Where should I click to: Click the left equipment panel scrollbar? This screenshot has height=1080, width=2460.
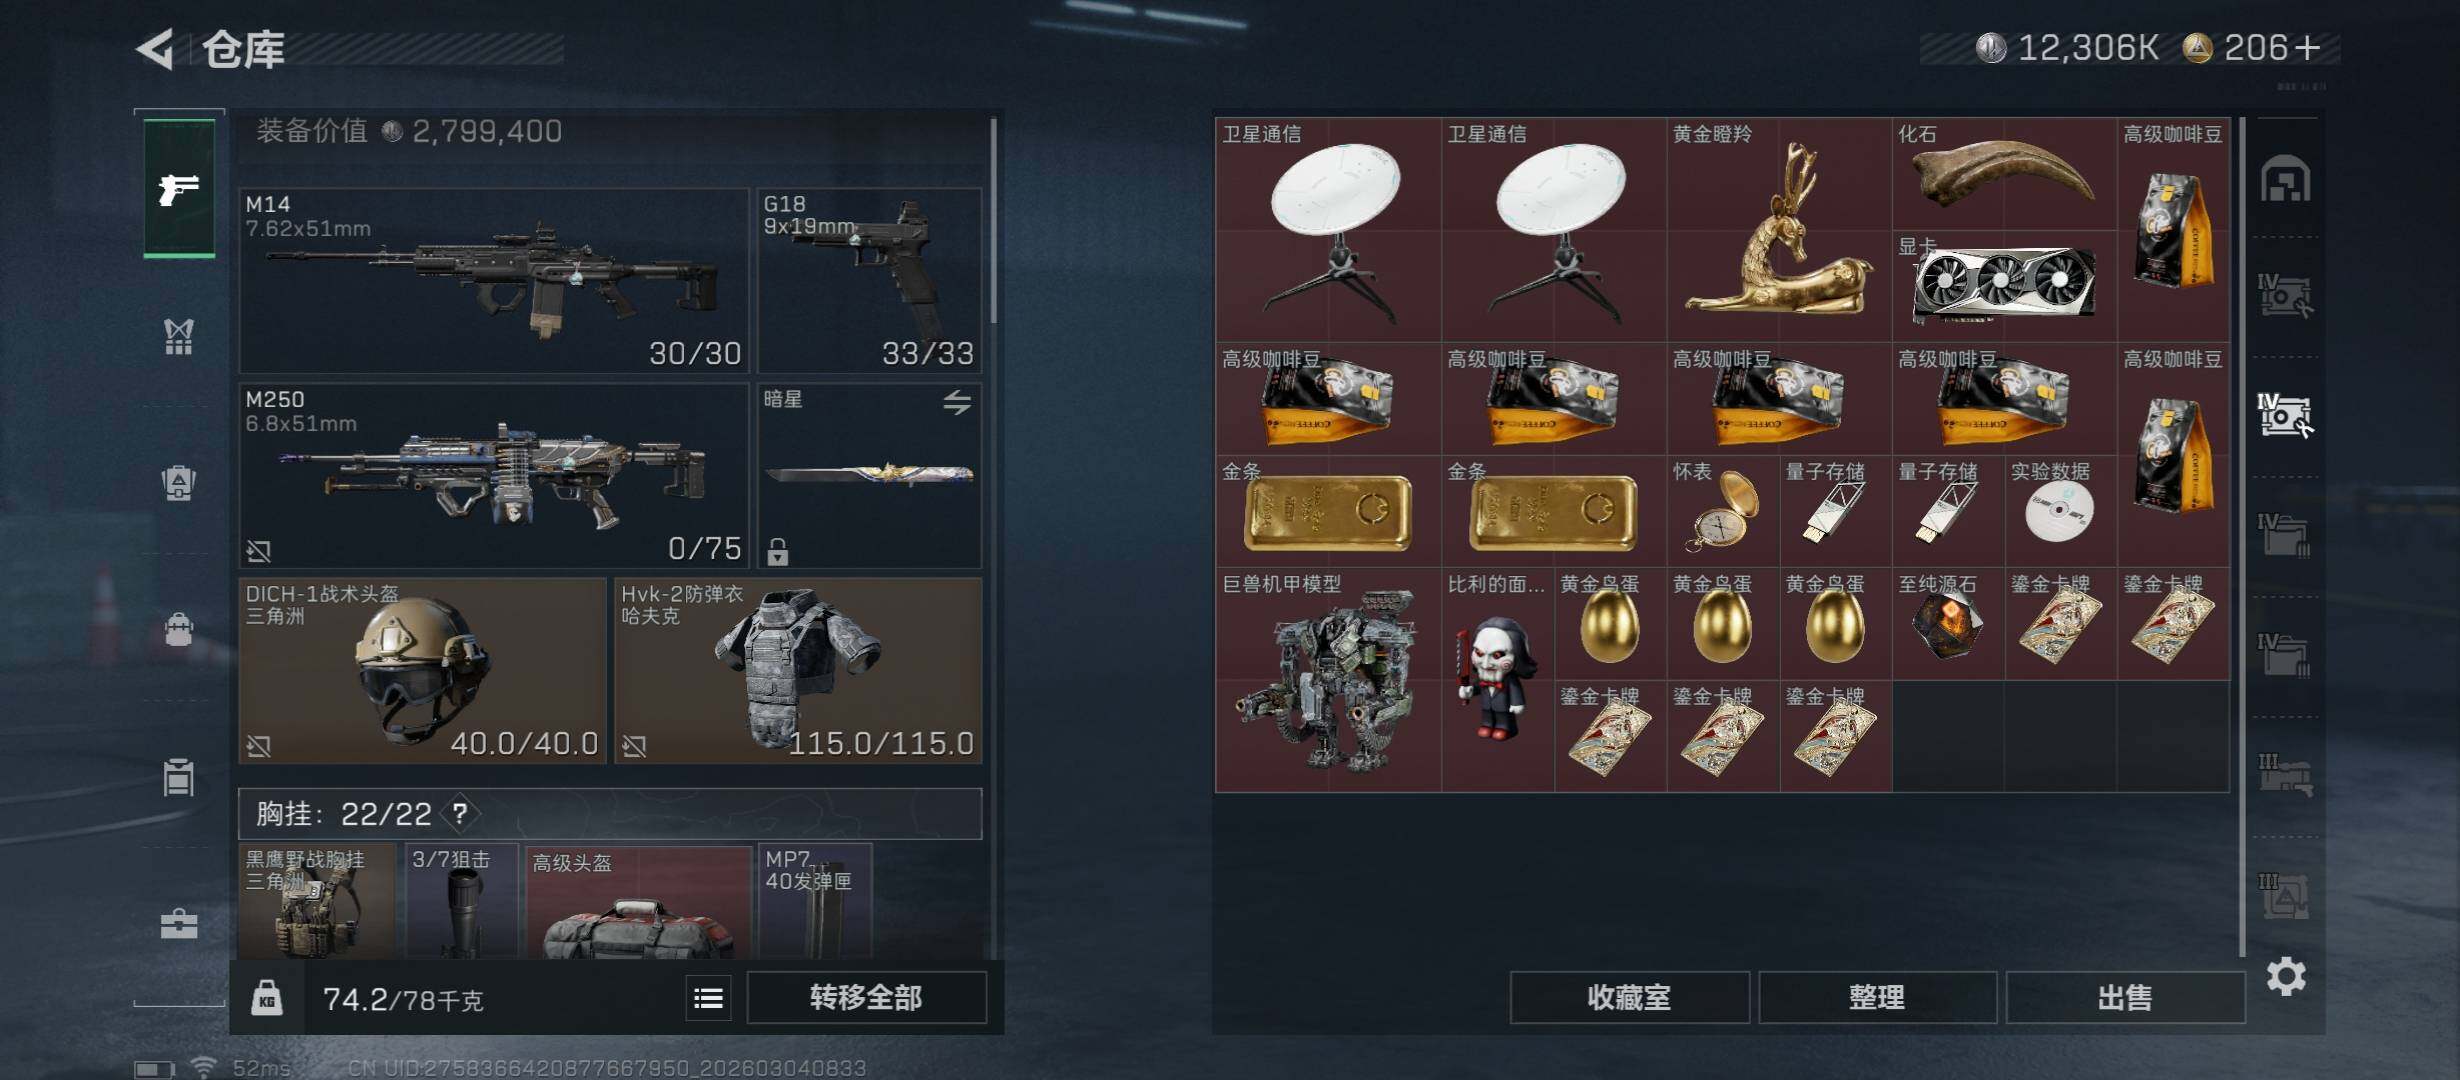tap(993, 222)
